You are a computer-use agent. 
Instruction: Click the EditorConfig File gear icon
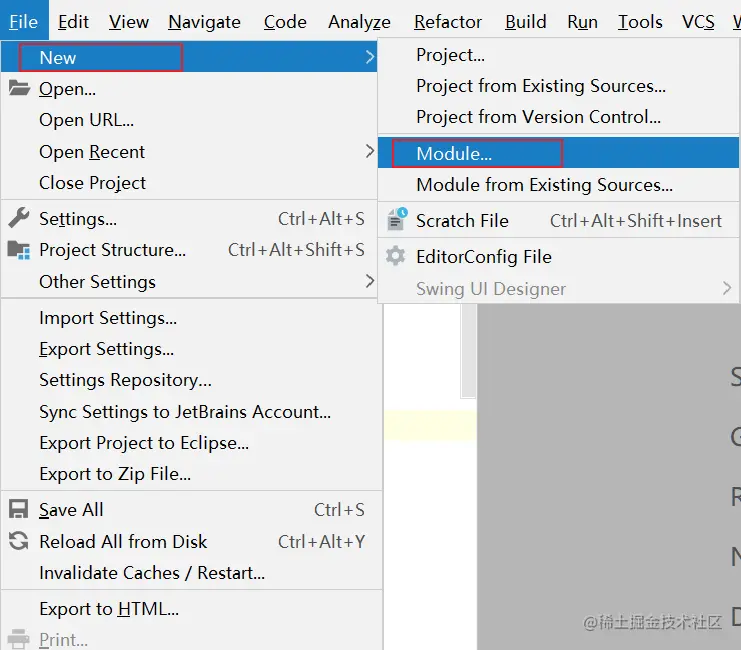[x=397, y=256]
